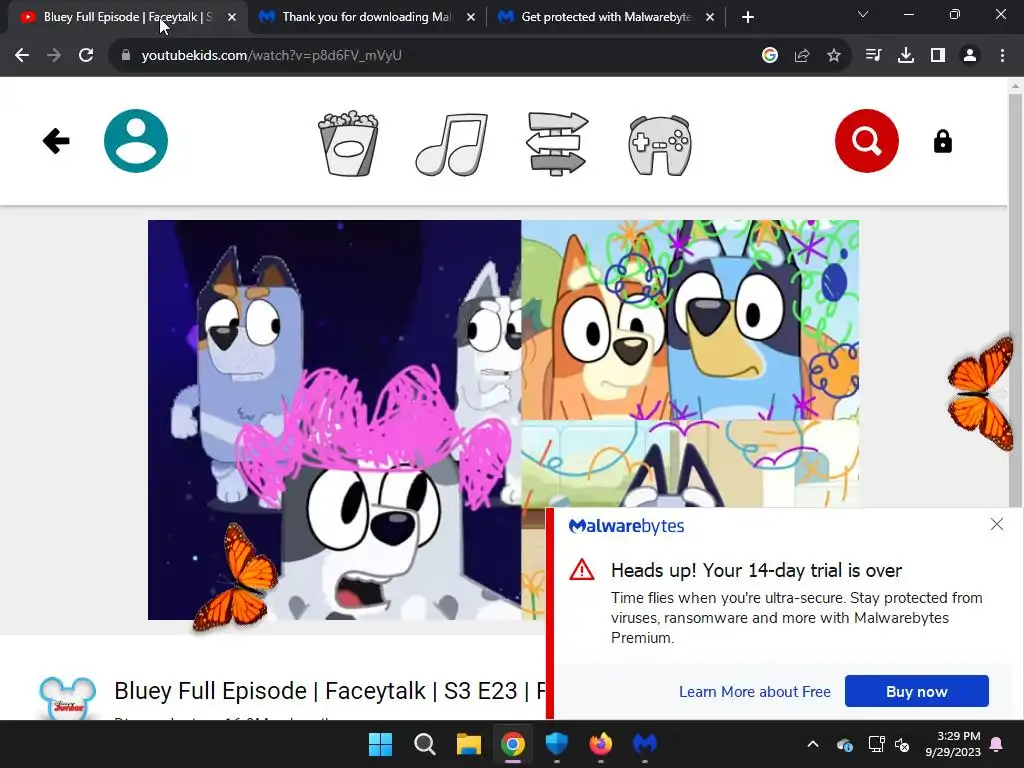The width and height of the screenshot is (1024, 768).
Task: Dismiss the Malwarebytes trial notification
Action: 997,524
